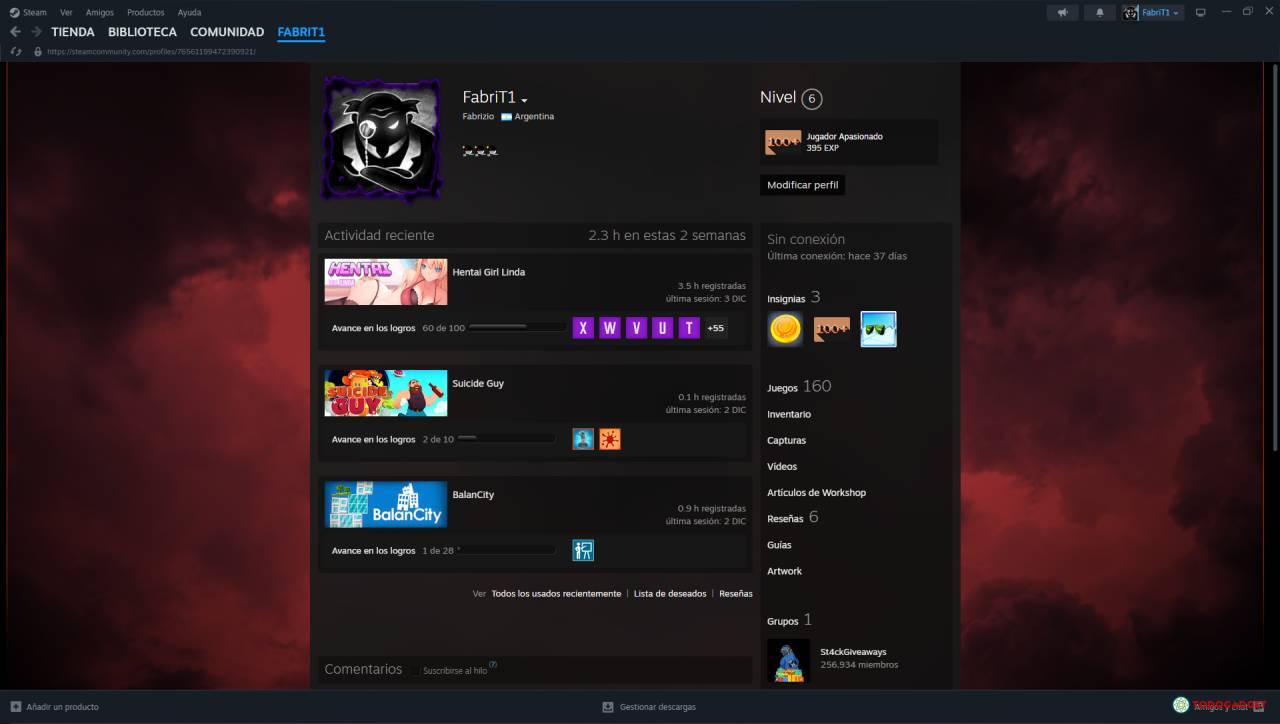Open the T achievement icon
Viewport: 1280px width, 724px height.
(688, 328)
